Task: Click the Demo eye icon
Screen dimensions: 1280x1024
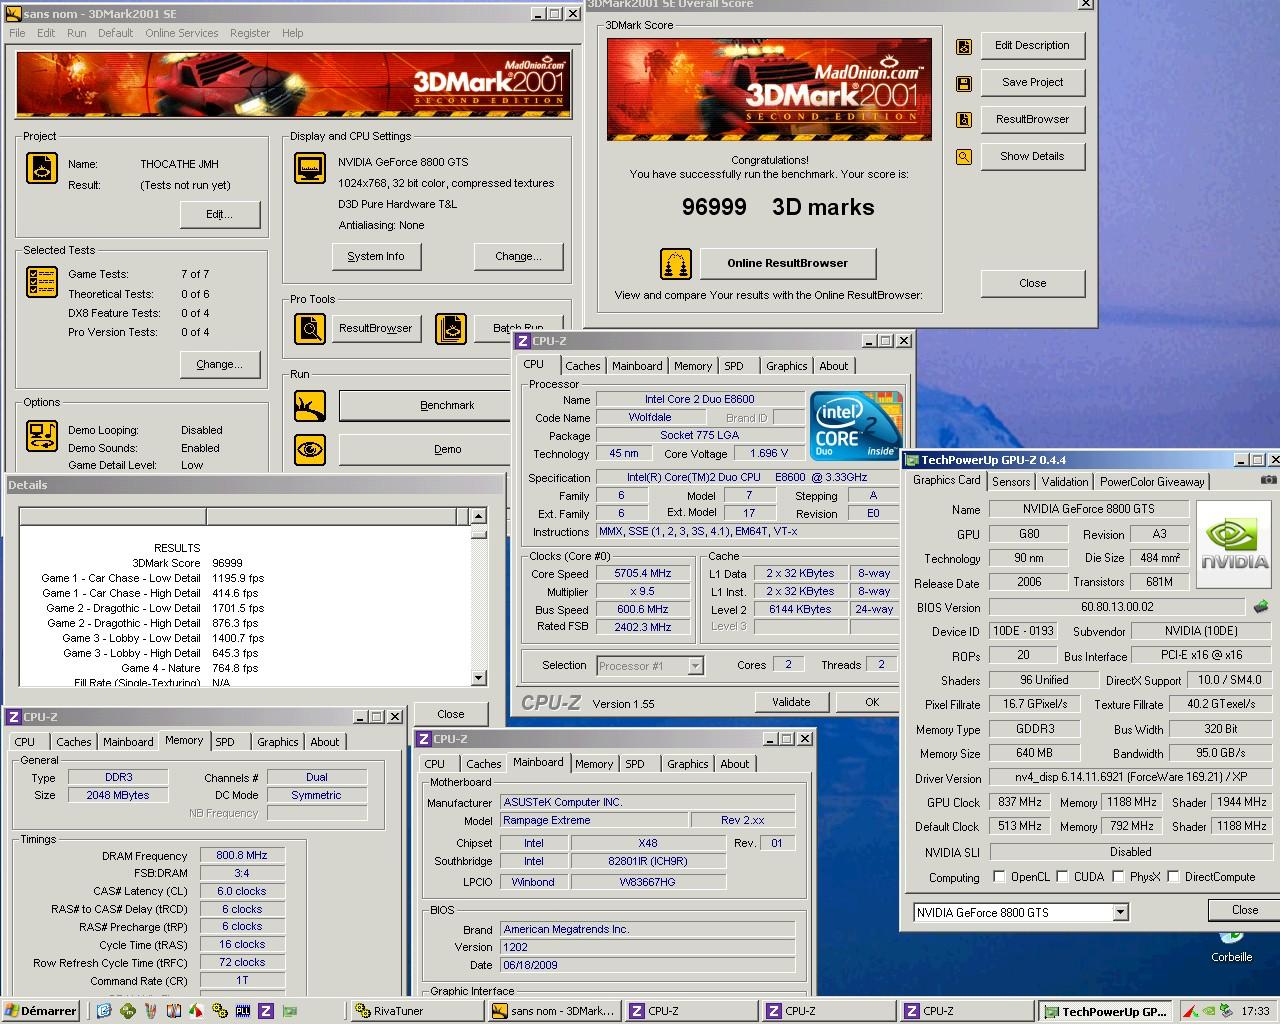Action: [x=310, y=449]
